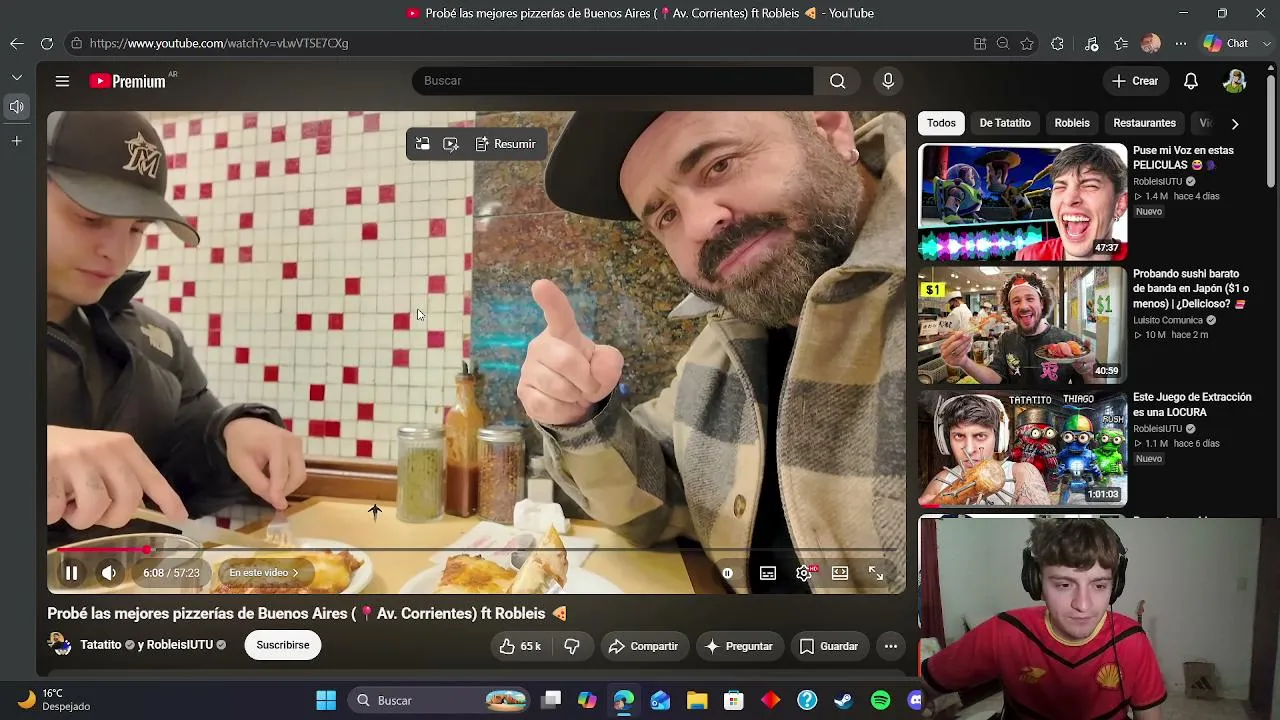Open the media control music-note icon
Screen dimensions: 1280x720
coord(1092,44)
